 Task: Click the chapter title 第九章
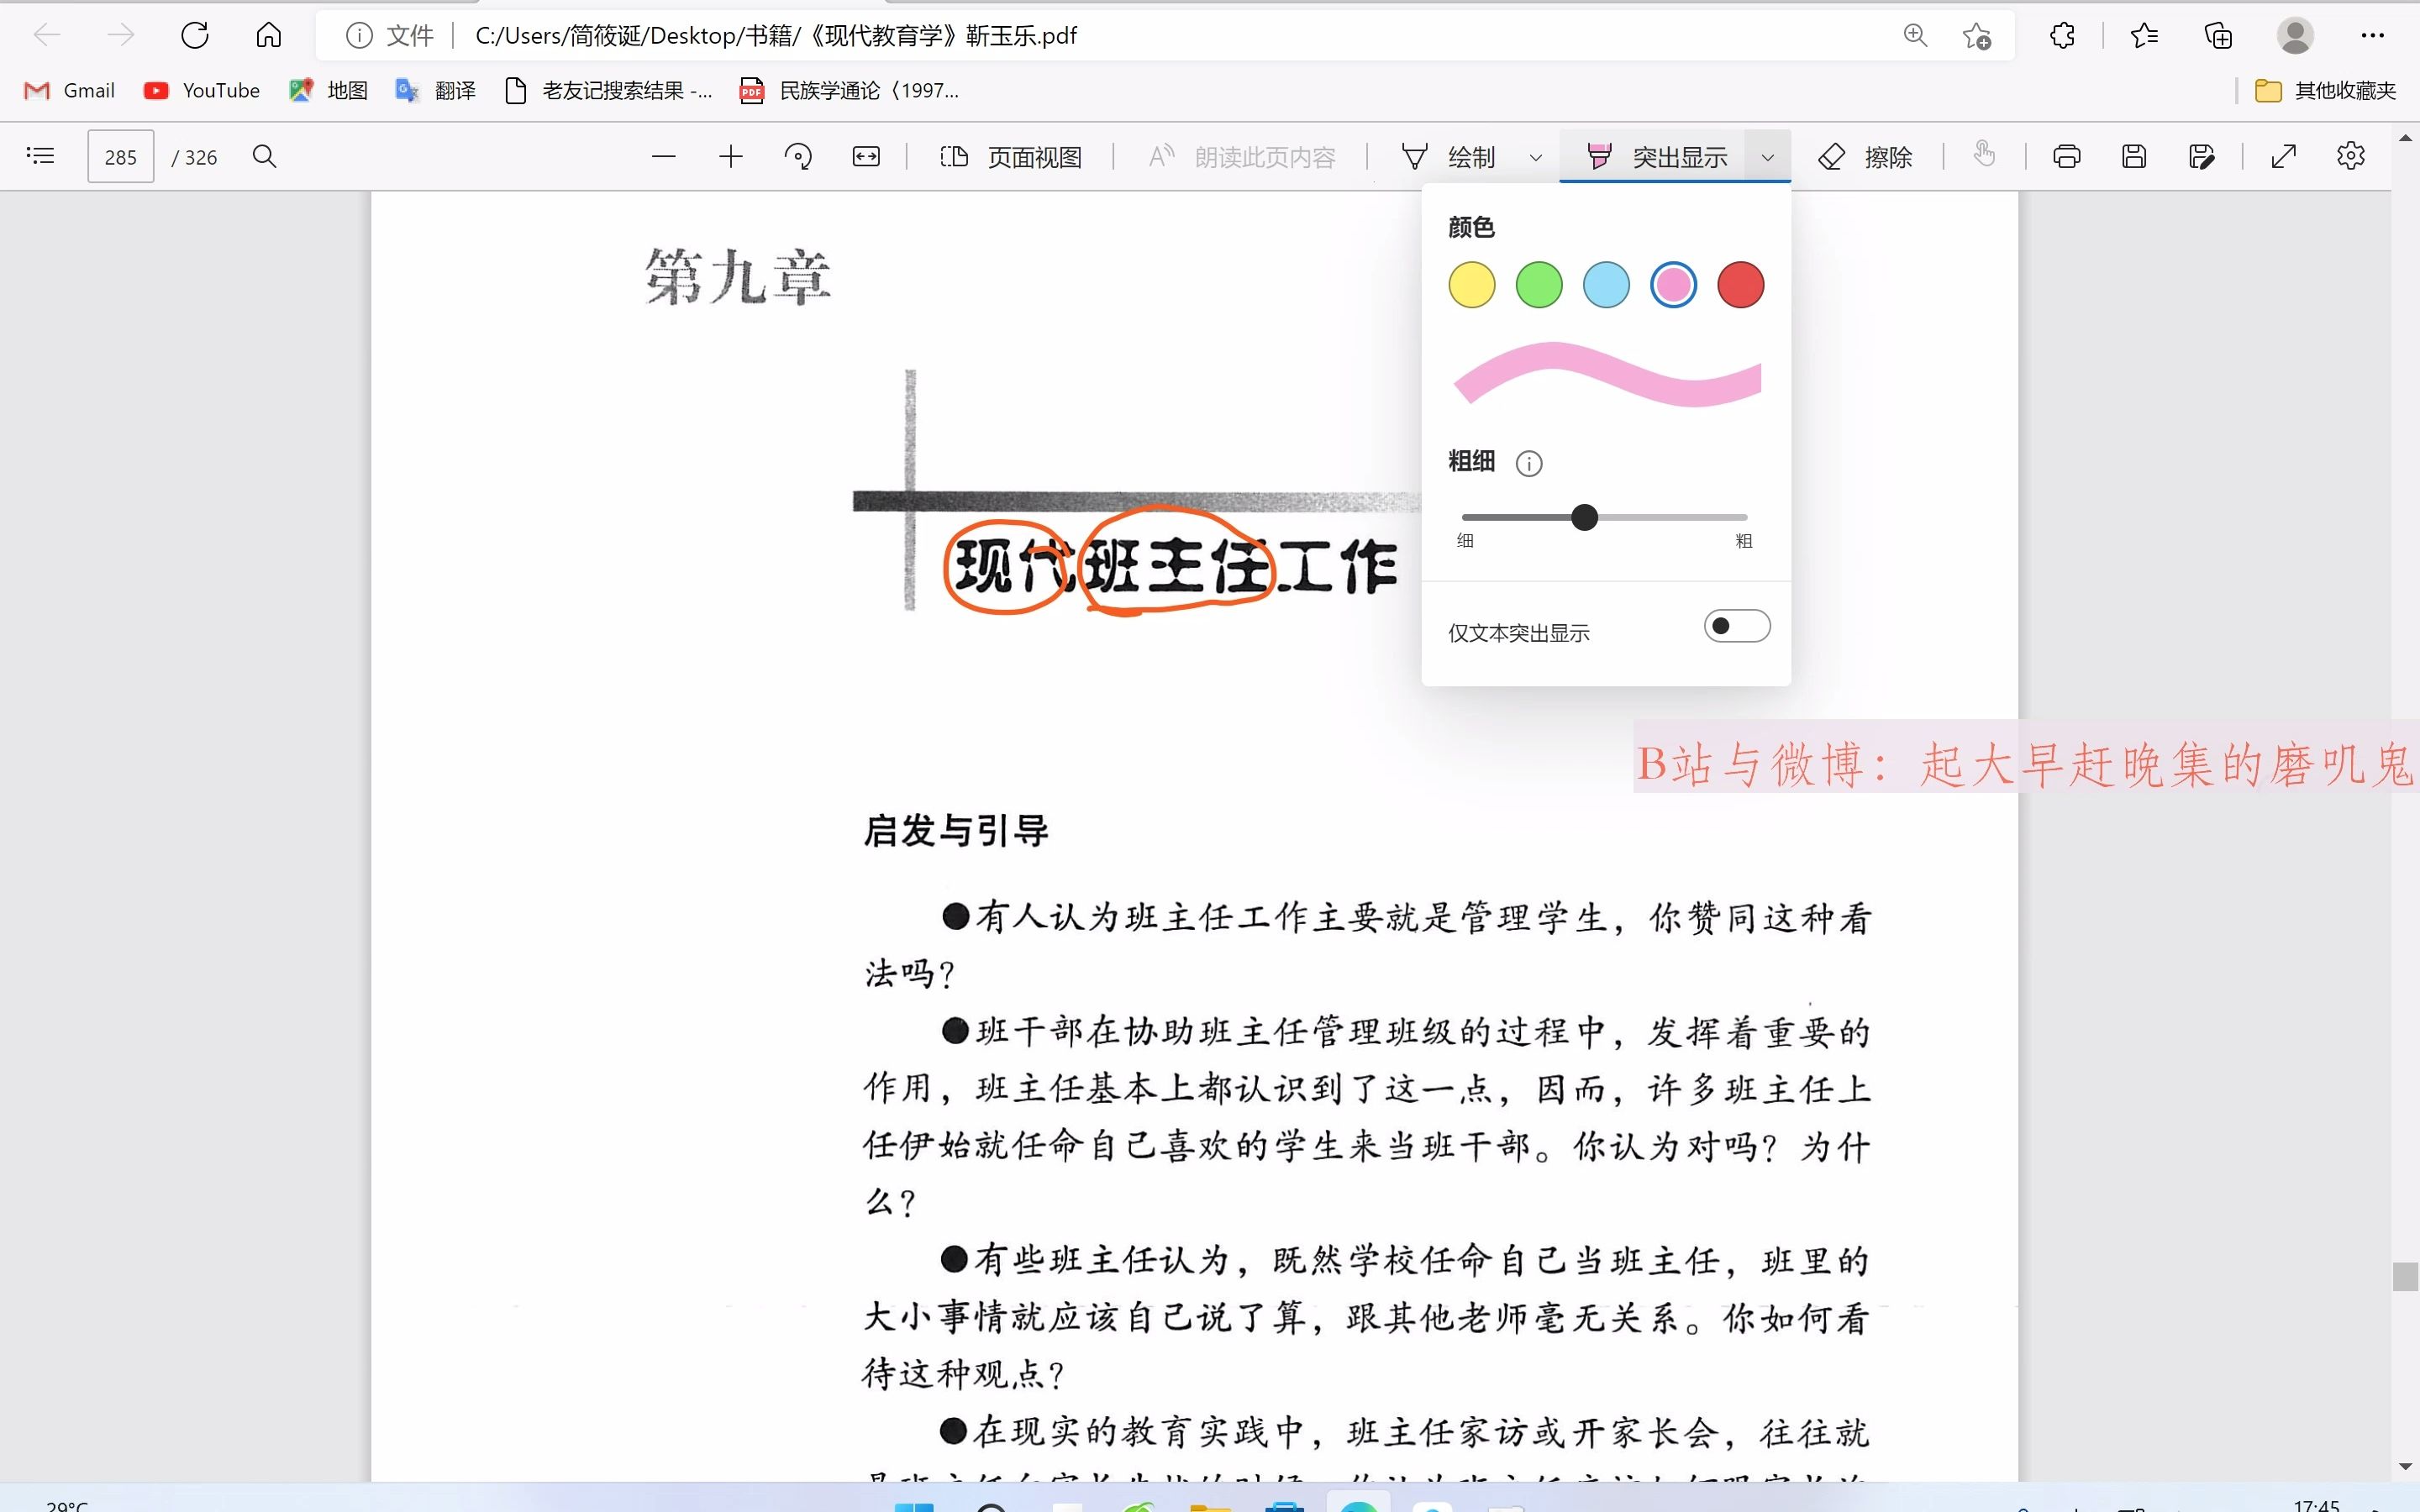coord(738,277)
